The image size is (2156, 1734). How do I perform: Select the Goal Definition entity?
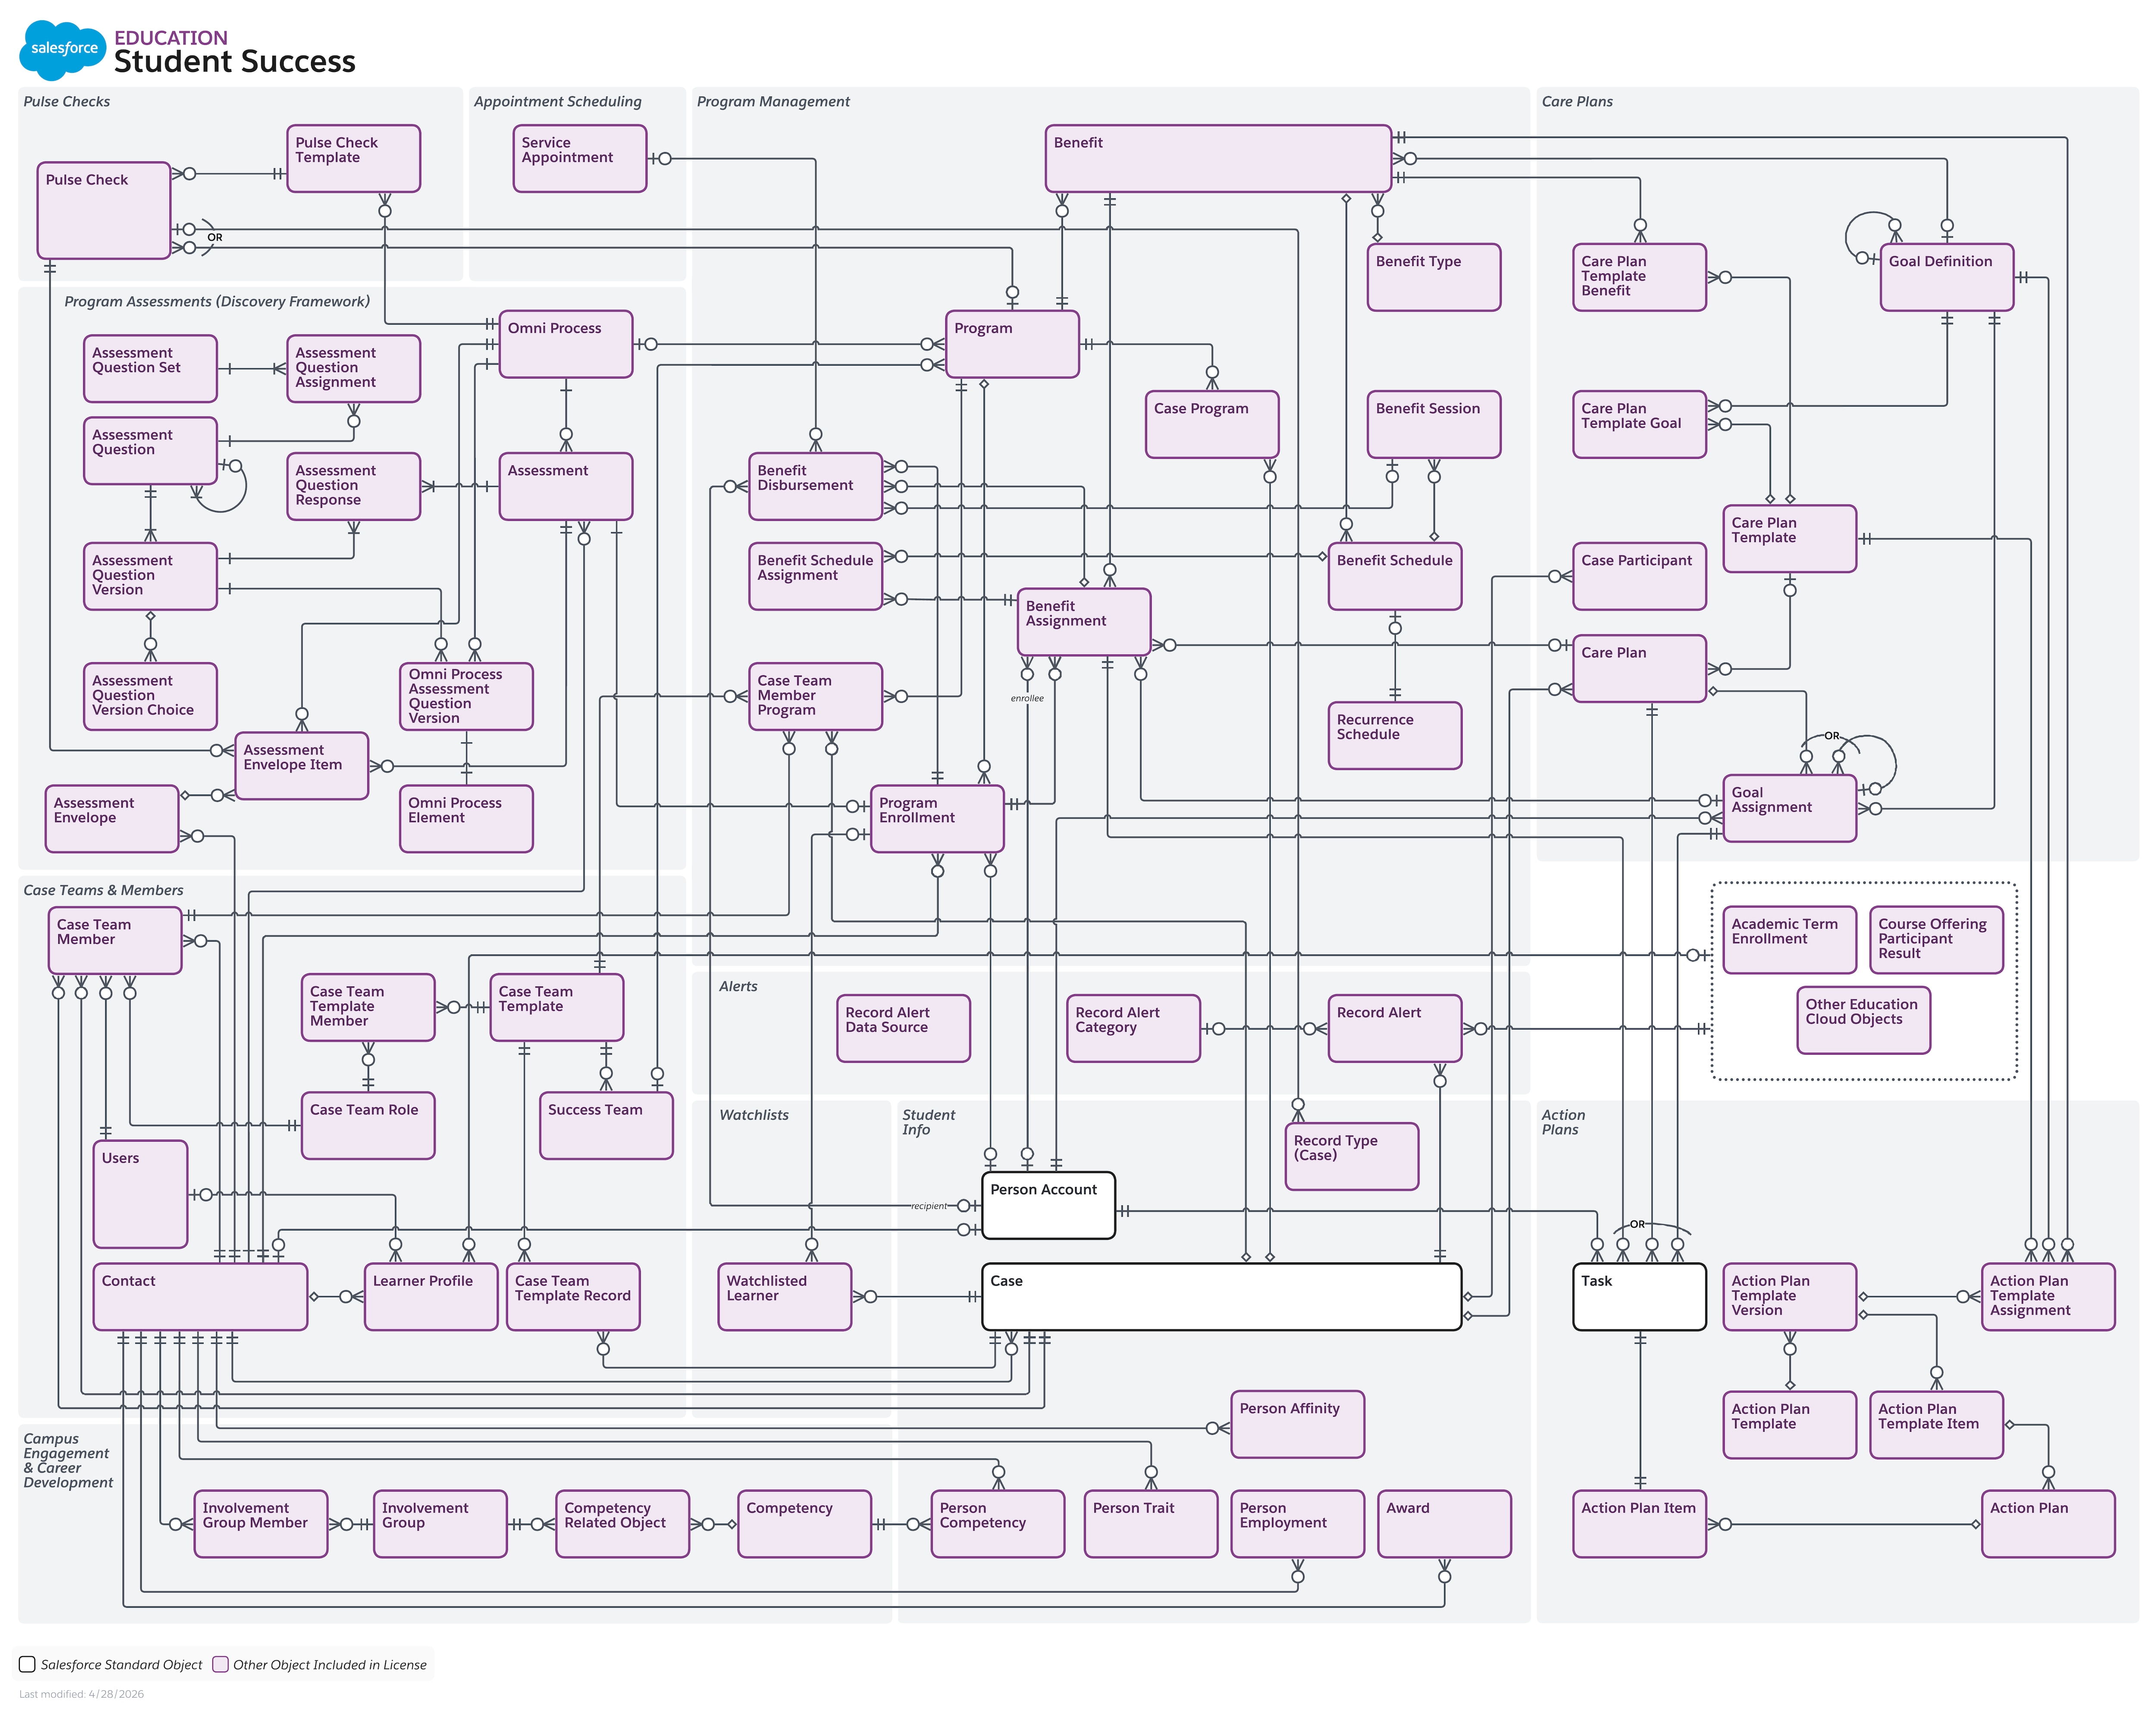[x=1947, y=277]
